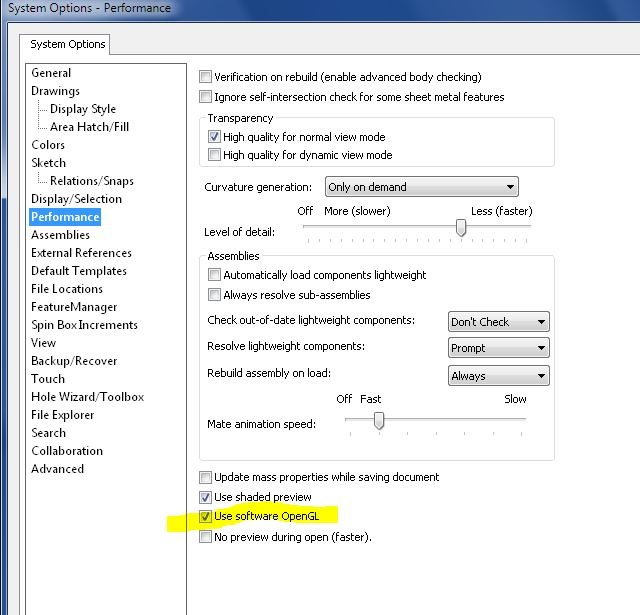
Task: Enable Automatically load components lightweight
Action: coord(214,275)
